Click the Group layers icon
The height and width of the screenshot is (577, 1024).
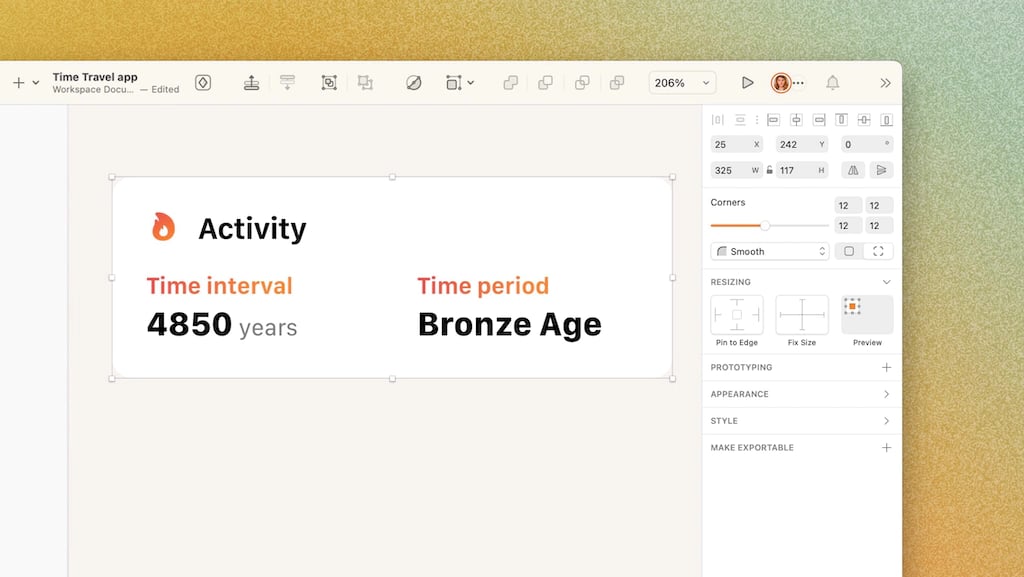(x=329, y=83)
